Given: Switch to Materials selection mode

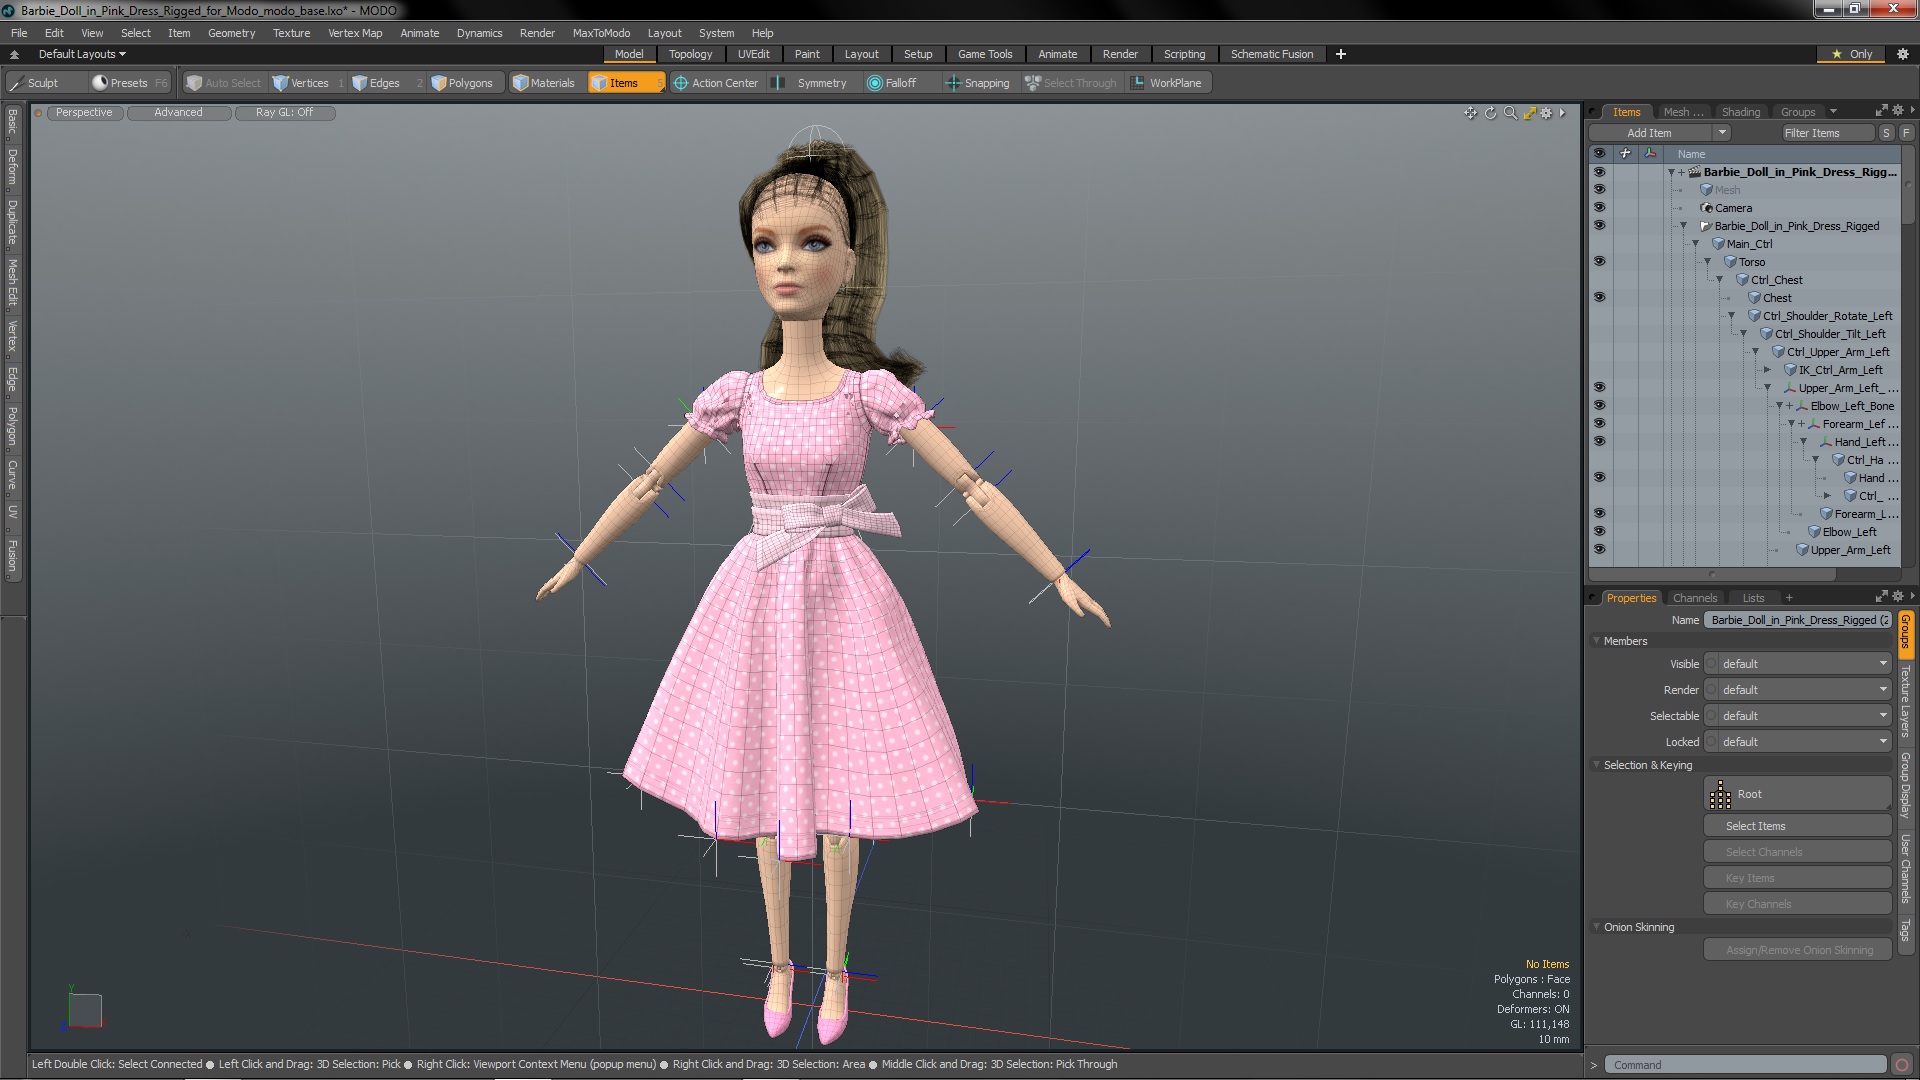Looking at the screenshot, I should coord(544,83).
